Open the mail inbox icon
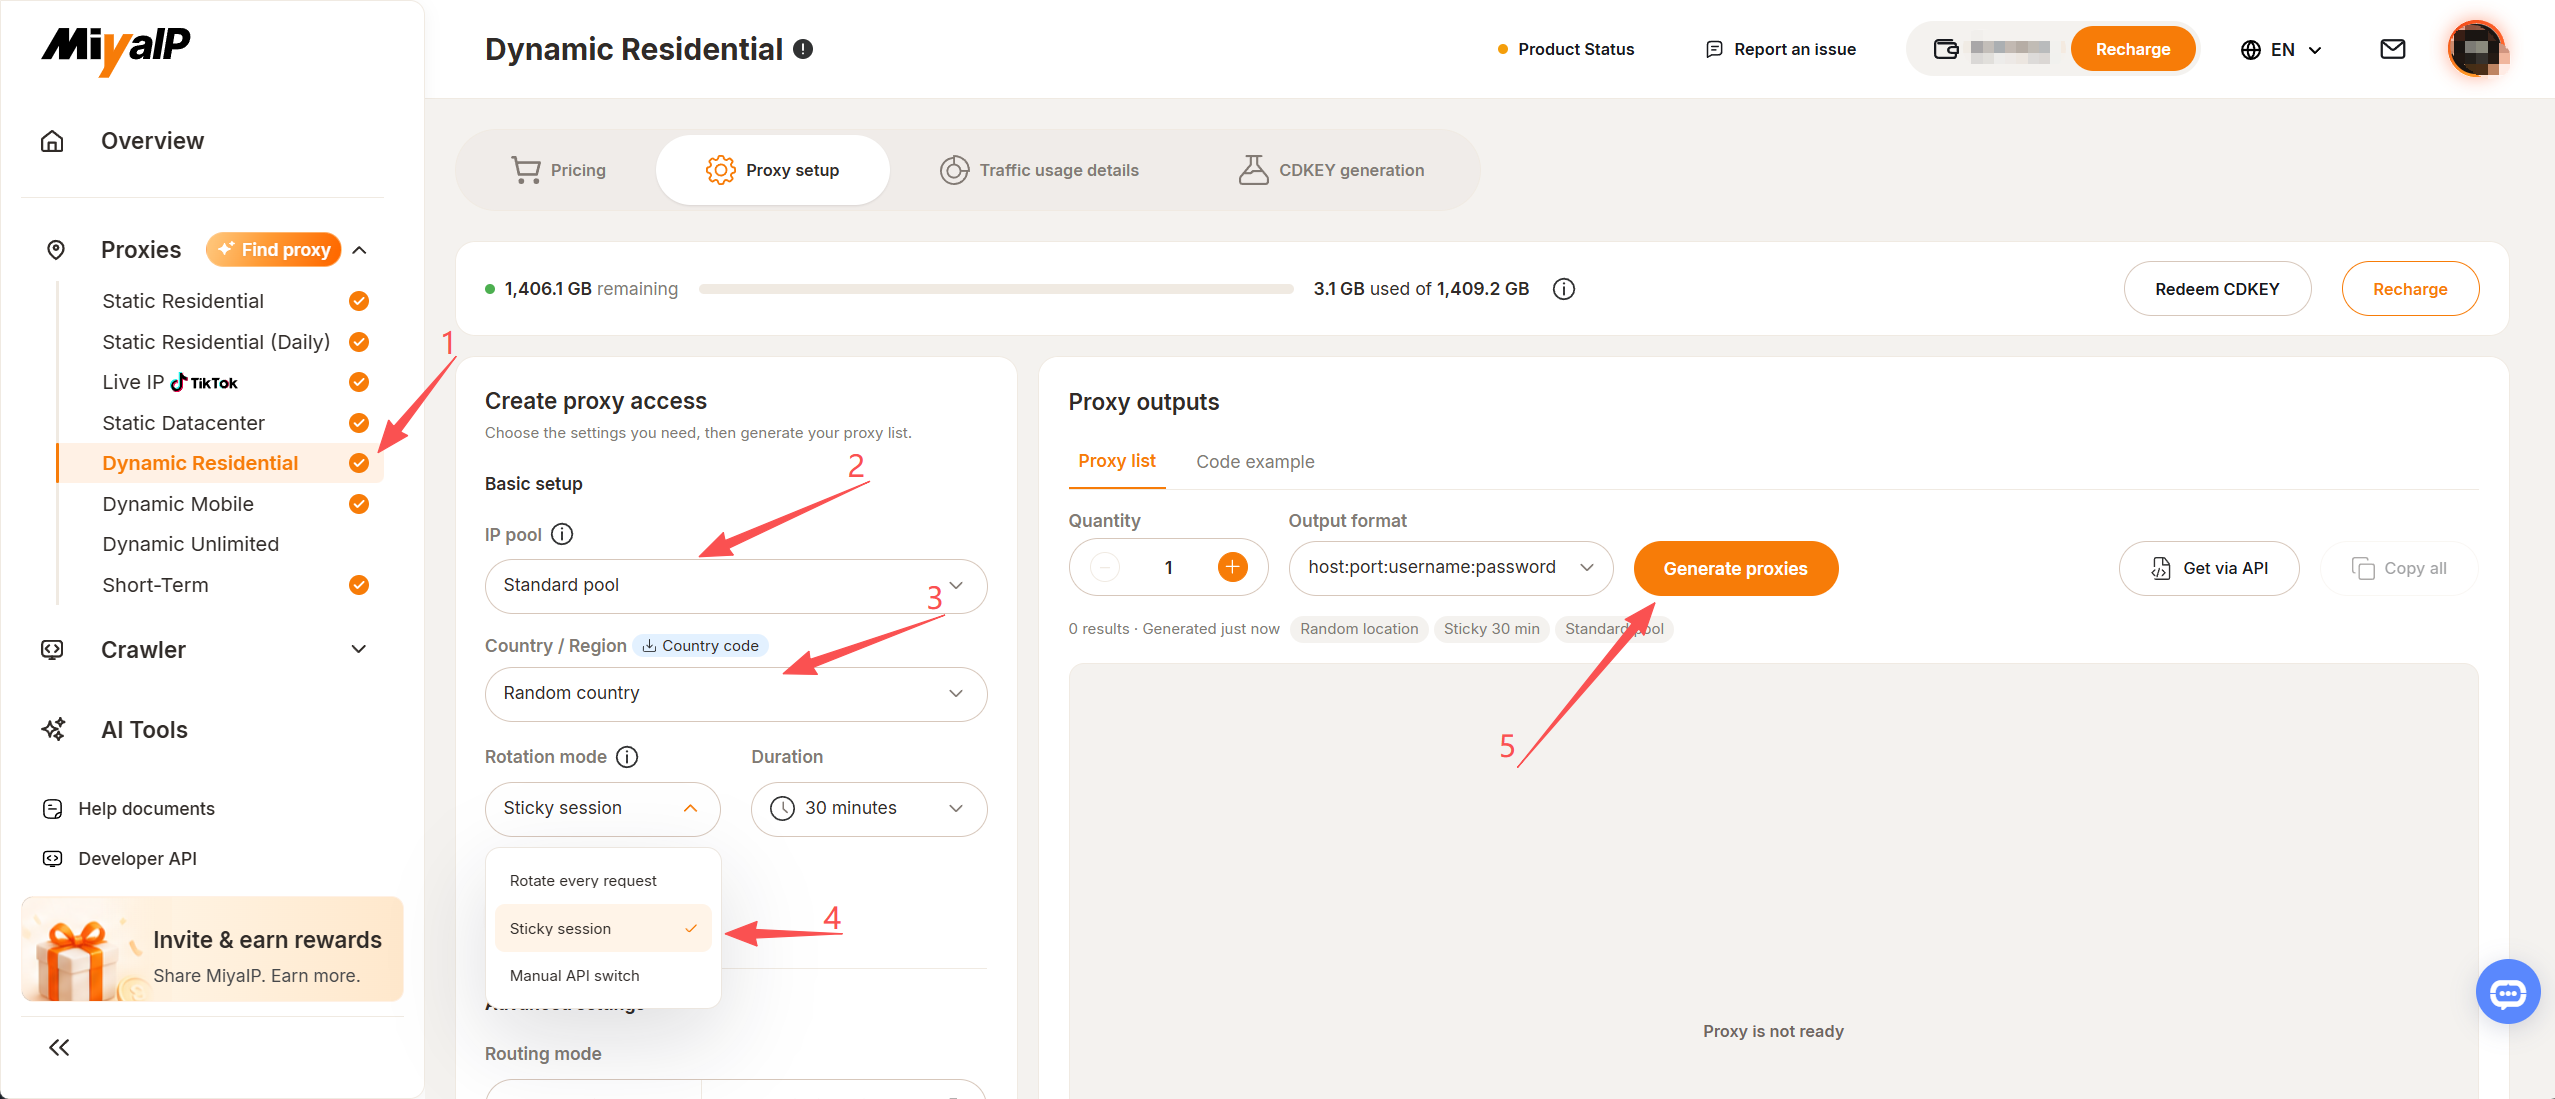Image resolution: width=2555 pixels, height=1099 pixels. coord(2393,49)
